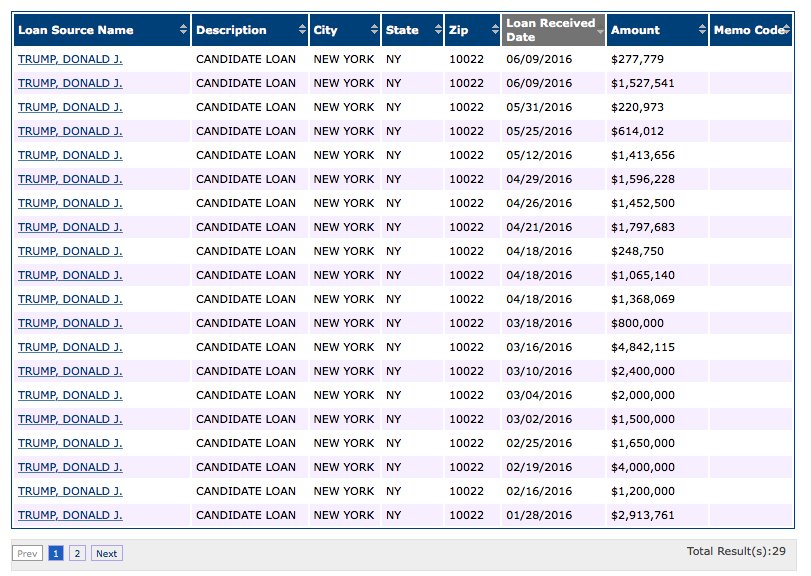Screen dimensions: 811x576
Task: Open TRUMP, DONALD J. link for $248,750 loan
Action: coord(70,251)
